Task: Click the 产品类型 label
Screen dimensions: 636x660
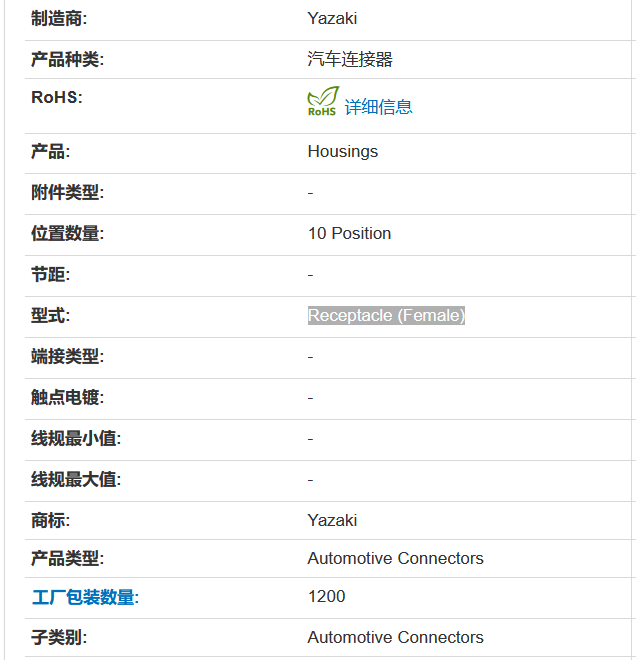Action: point(67,559)
